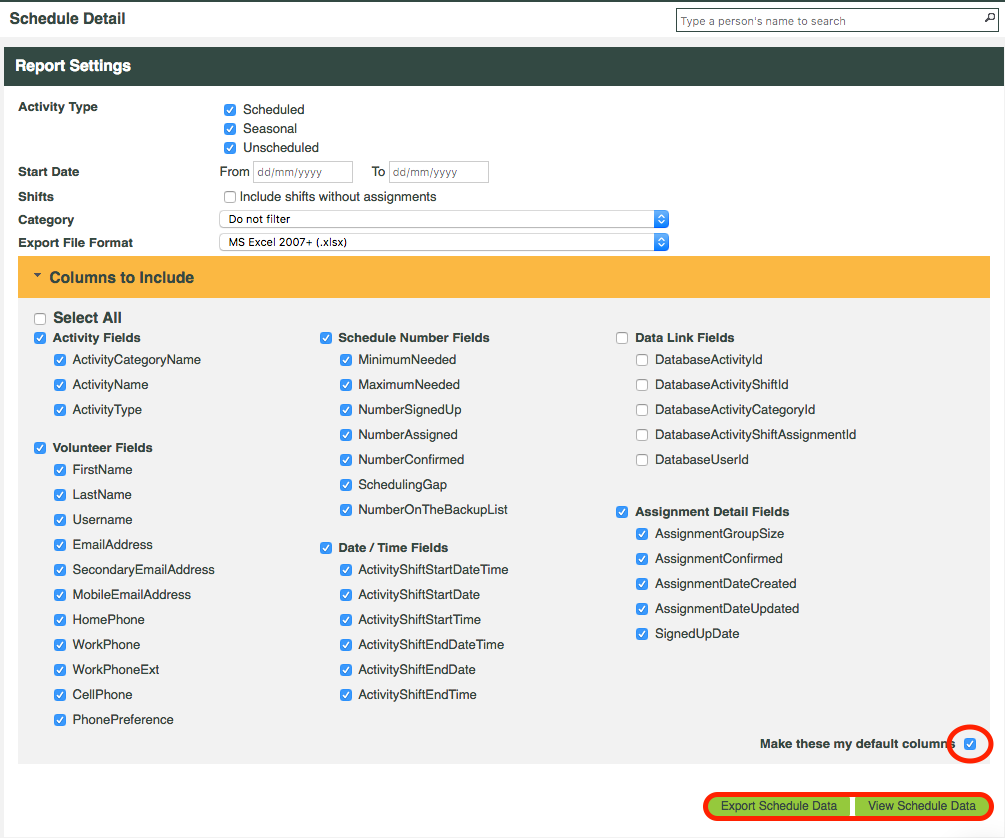This screenshot has width=1005, height=838.
Task: Uncheck MinimumNeeded column
Action: point(345,360)
